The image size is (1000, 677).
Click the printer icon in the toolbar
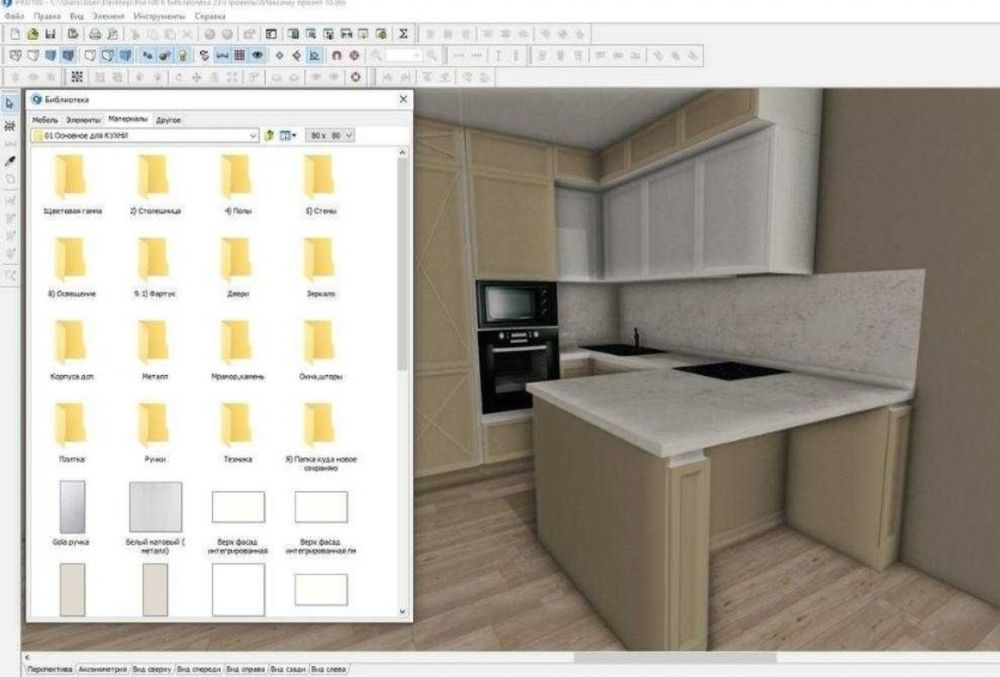coord(94,34)
